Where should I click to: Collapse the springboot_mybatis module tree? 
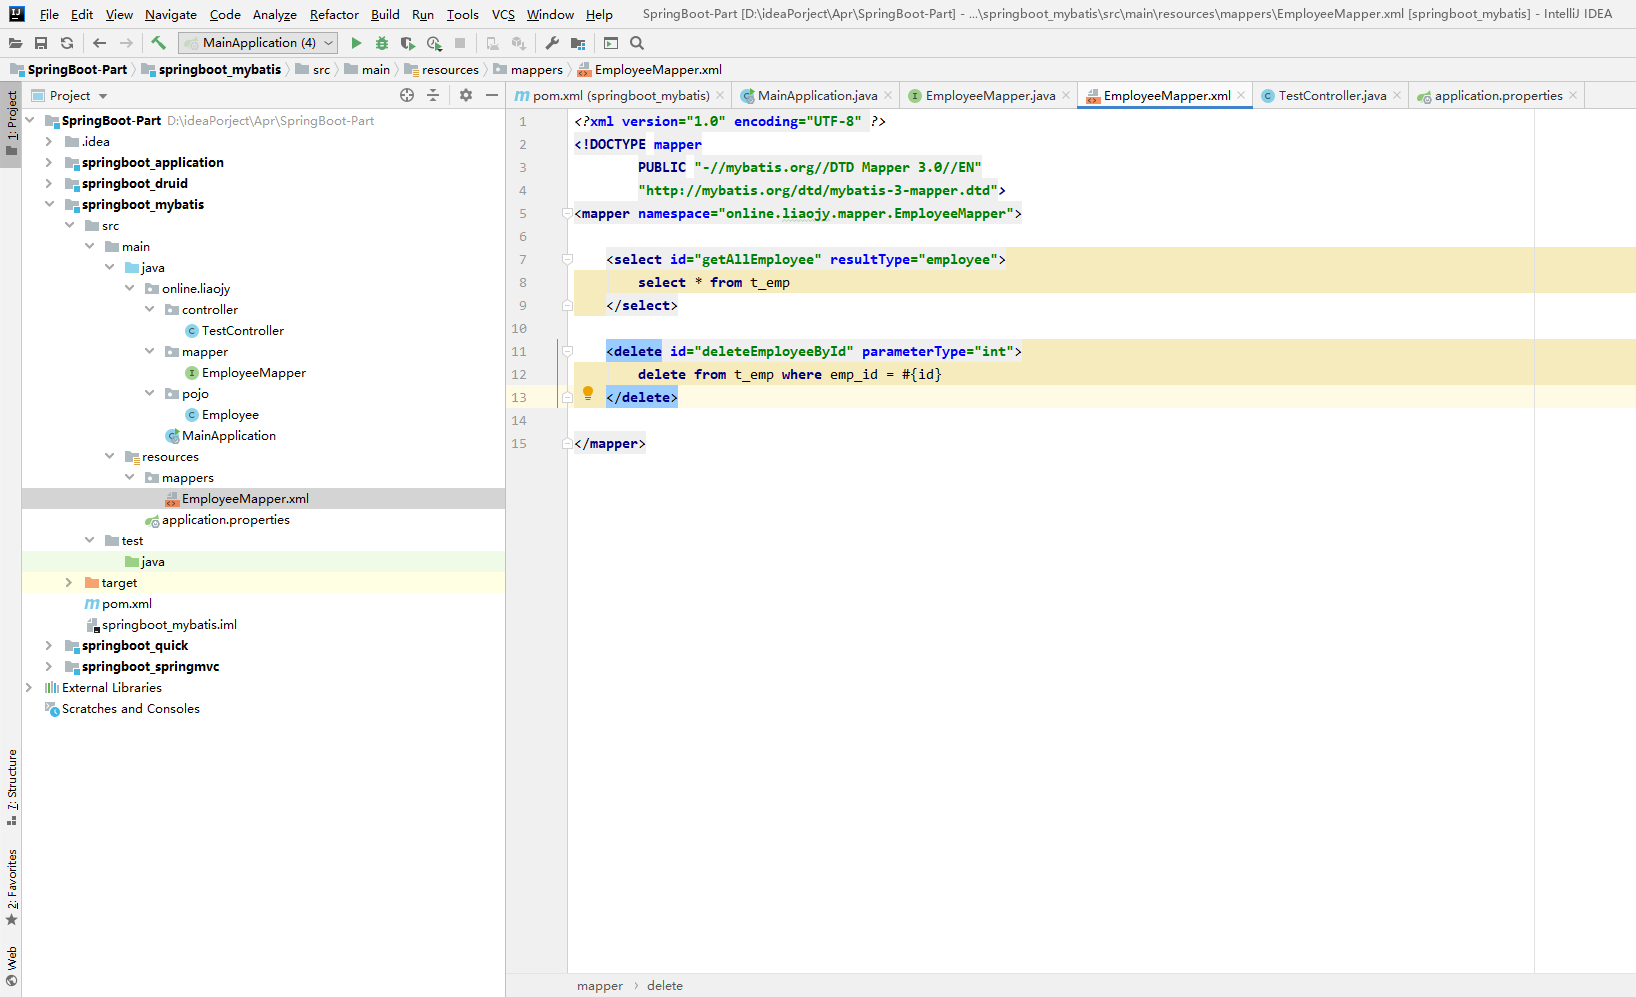click(x=49, y=205)
